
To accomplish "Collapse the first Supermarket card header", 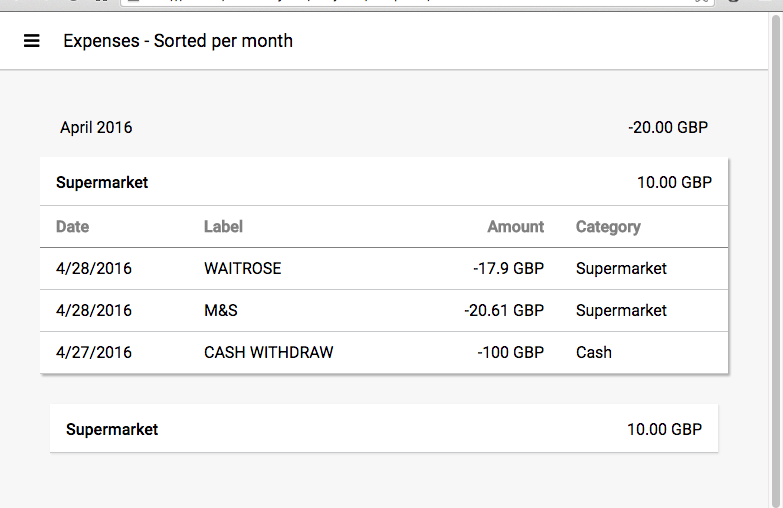I will pos(384,182).
